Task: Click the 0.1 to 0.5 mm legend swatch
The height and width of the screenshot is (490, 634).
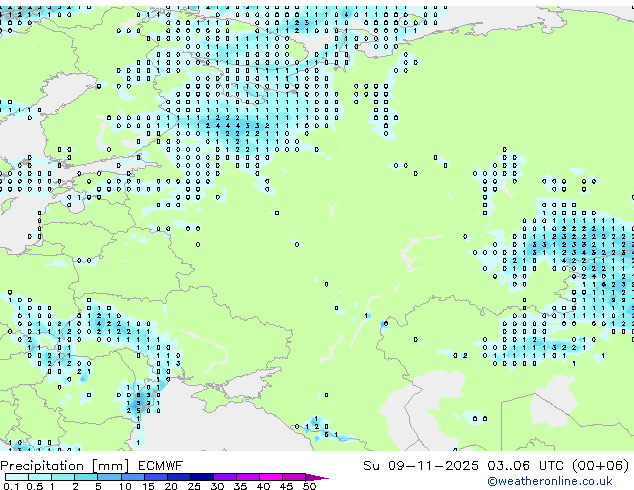Action: (17, 477)
